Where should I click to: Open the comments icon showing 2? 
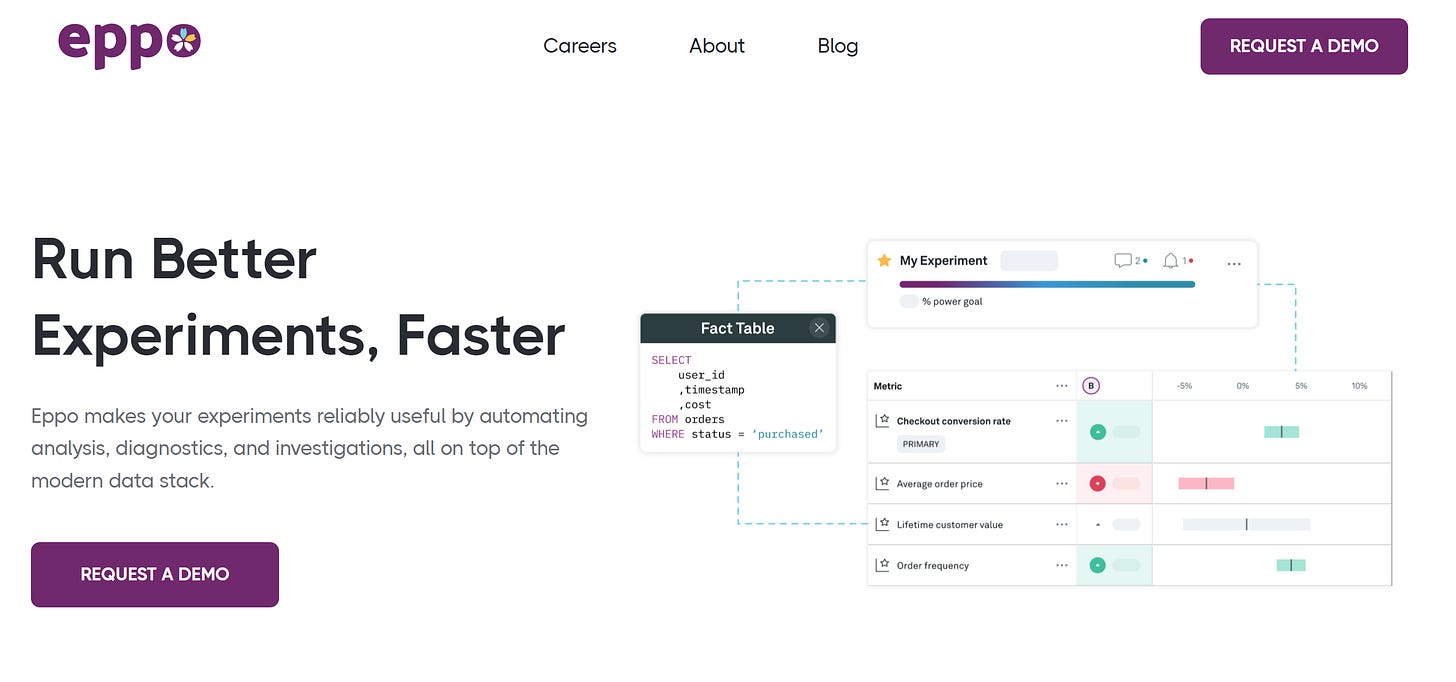coord(1123,260)
